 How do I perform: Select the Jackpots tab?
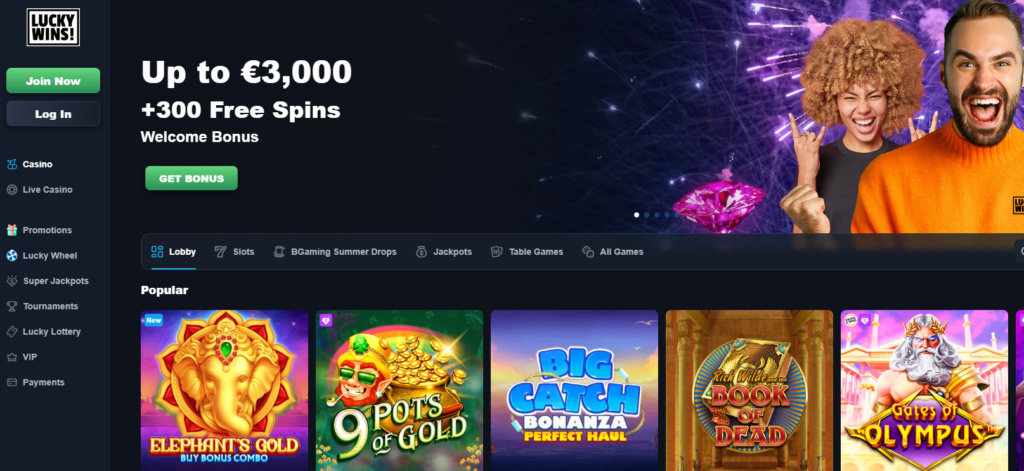pyautogui.click(x=444, y=252)
